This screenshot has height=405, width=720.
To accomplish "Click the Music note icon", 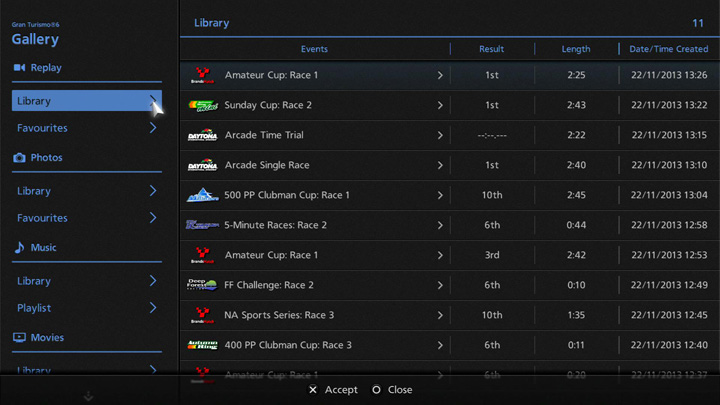I will [x=19, y=247].
